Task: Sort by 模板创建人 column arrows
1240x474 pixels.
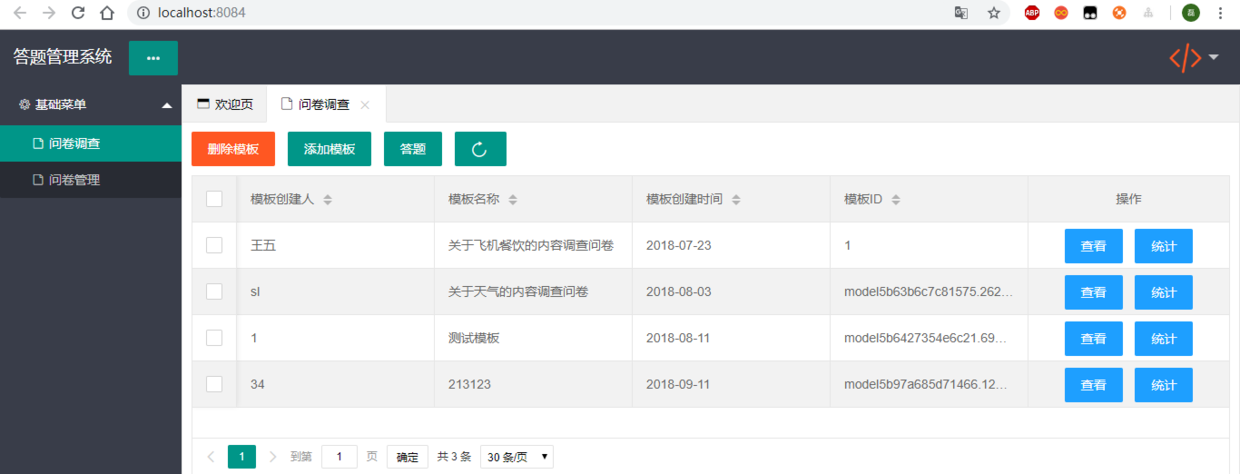Action: pos(327,200)
